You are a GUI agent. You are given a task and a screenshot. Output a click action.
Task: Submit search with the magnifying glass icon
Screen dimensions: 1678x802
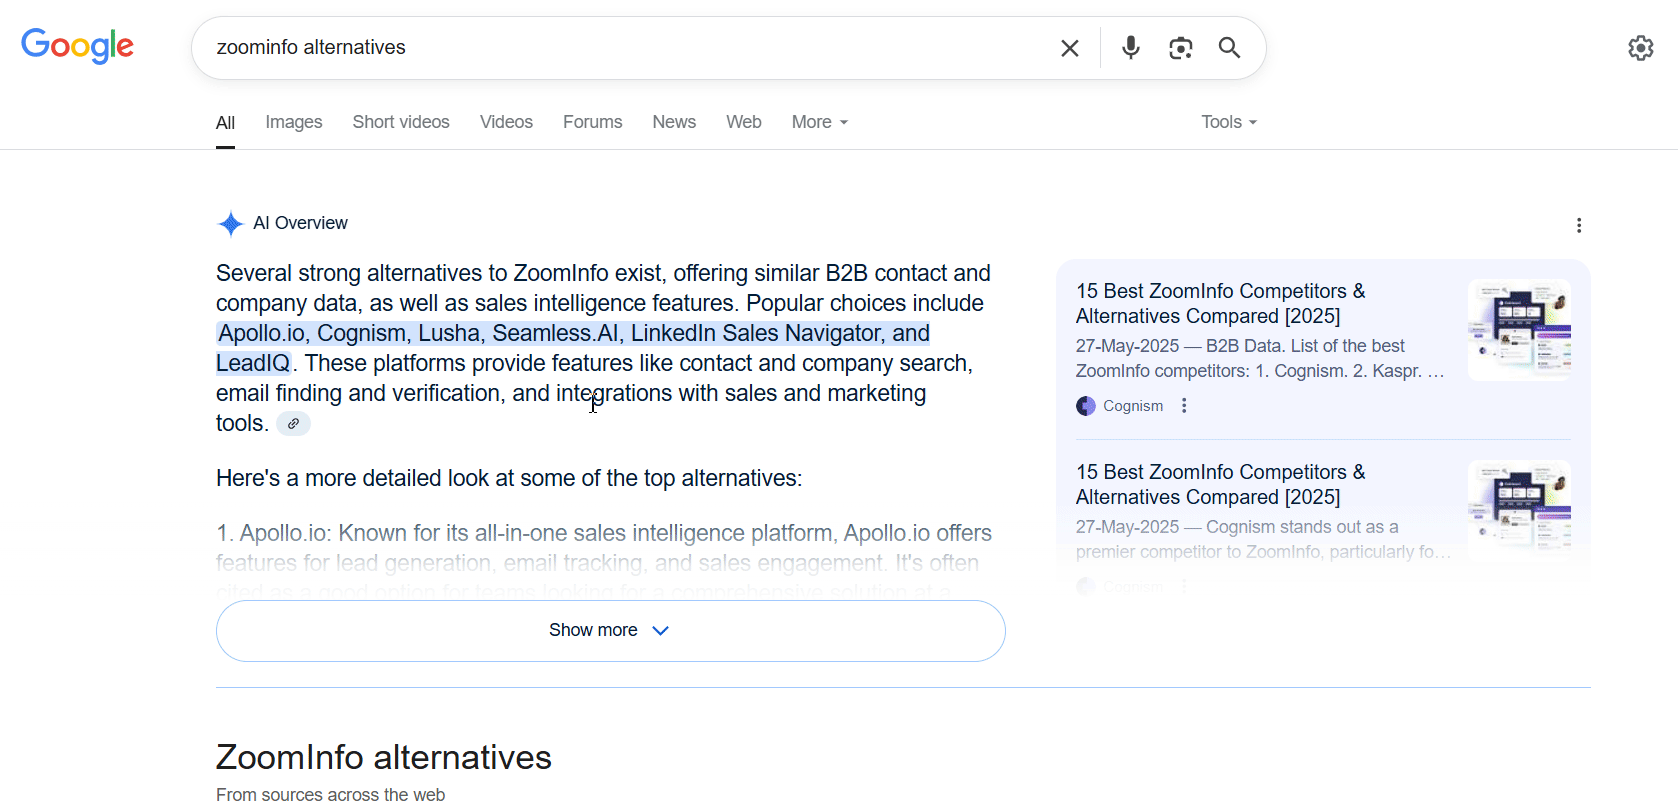1229,48
